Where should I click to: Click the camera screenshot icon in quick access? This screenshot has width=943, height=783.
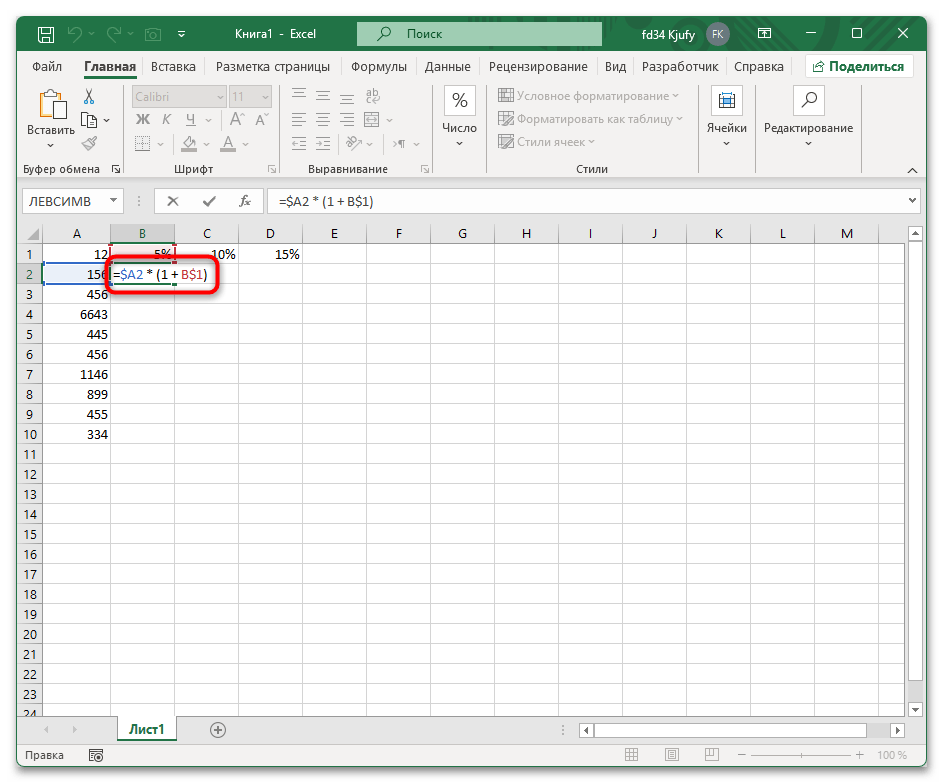coord(153,34)
